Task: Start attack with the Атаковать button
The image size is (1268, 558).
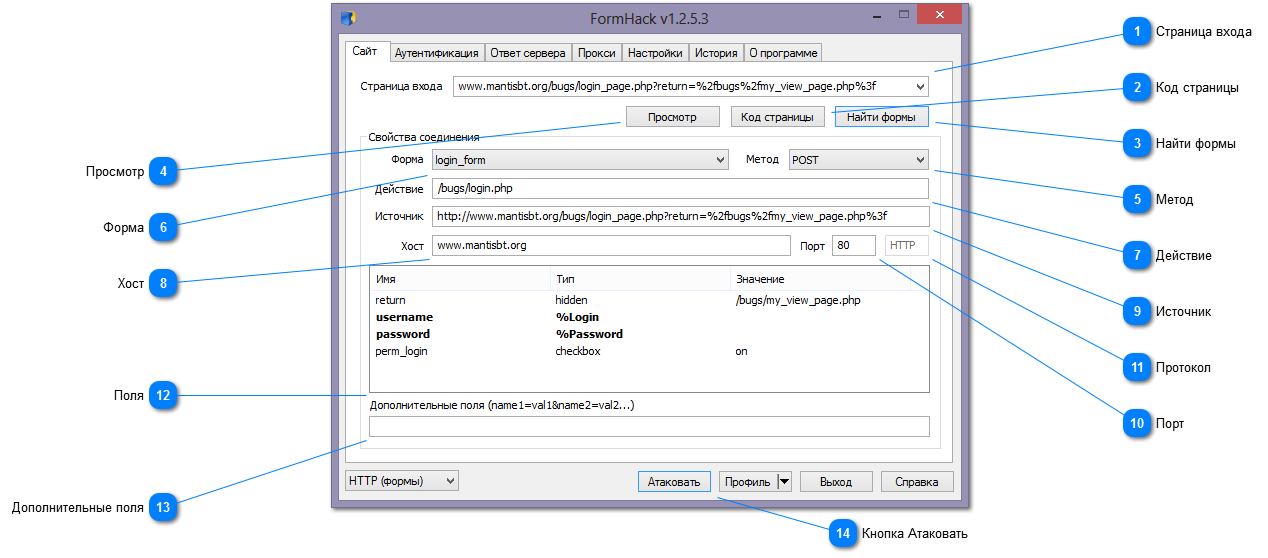Action: coord(674,481)
